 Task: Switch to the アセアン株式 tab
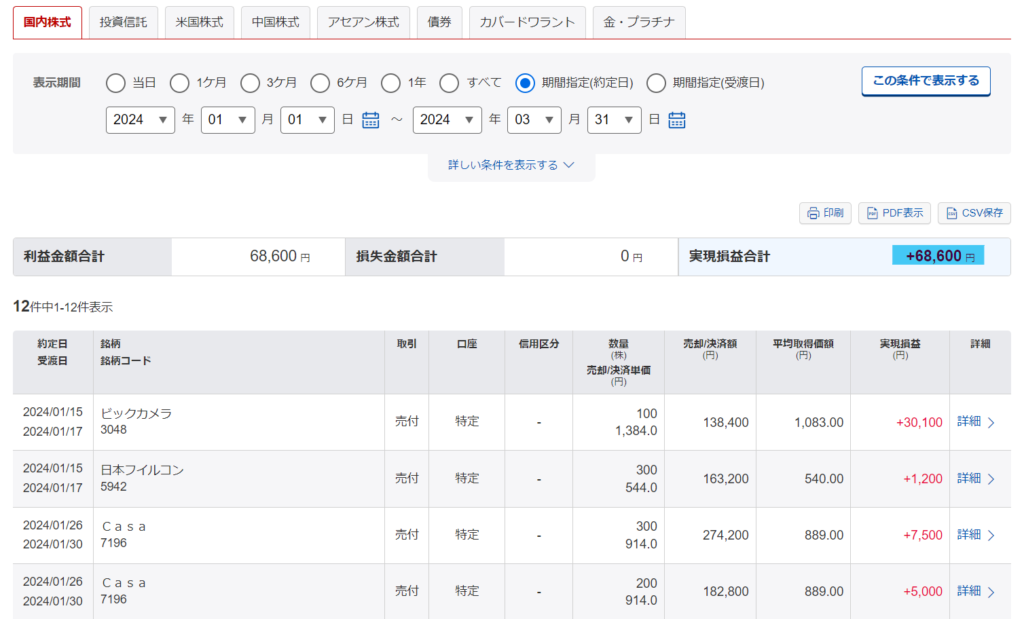click(364, 22)
